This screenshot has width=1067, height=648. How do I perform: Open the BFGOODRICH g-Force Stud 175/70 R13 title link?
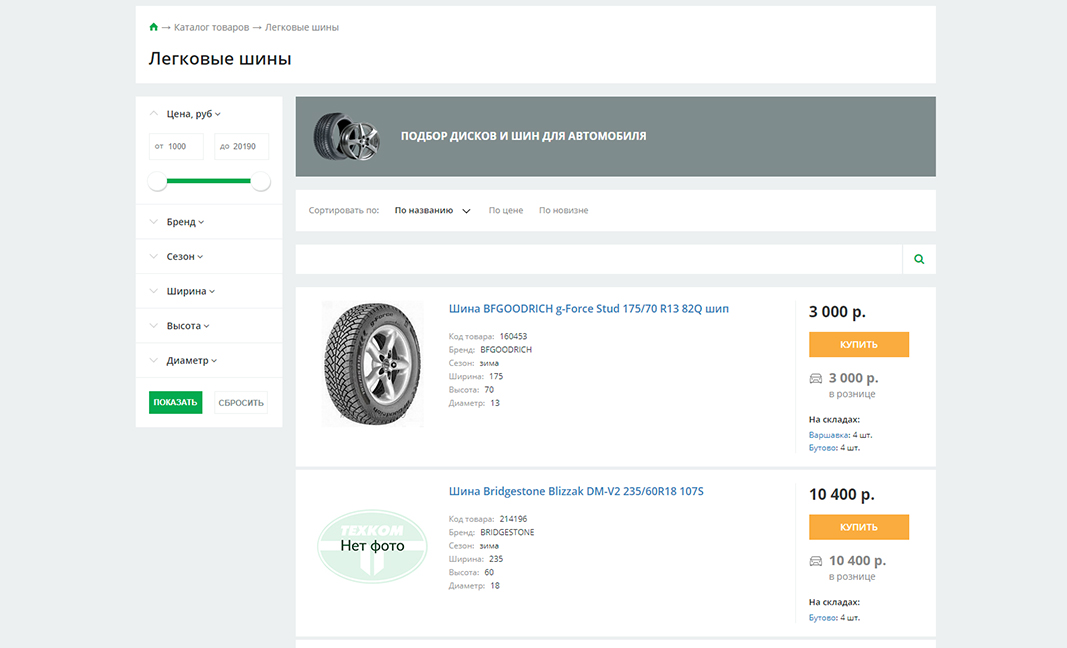pos(589,308)
